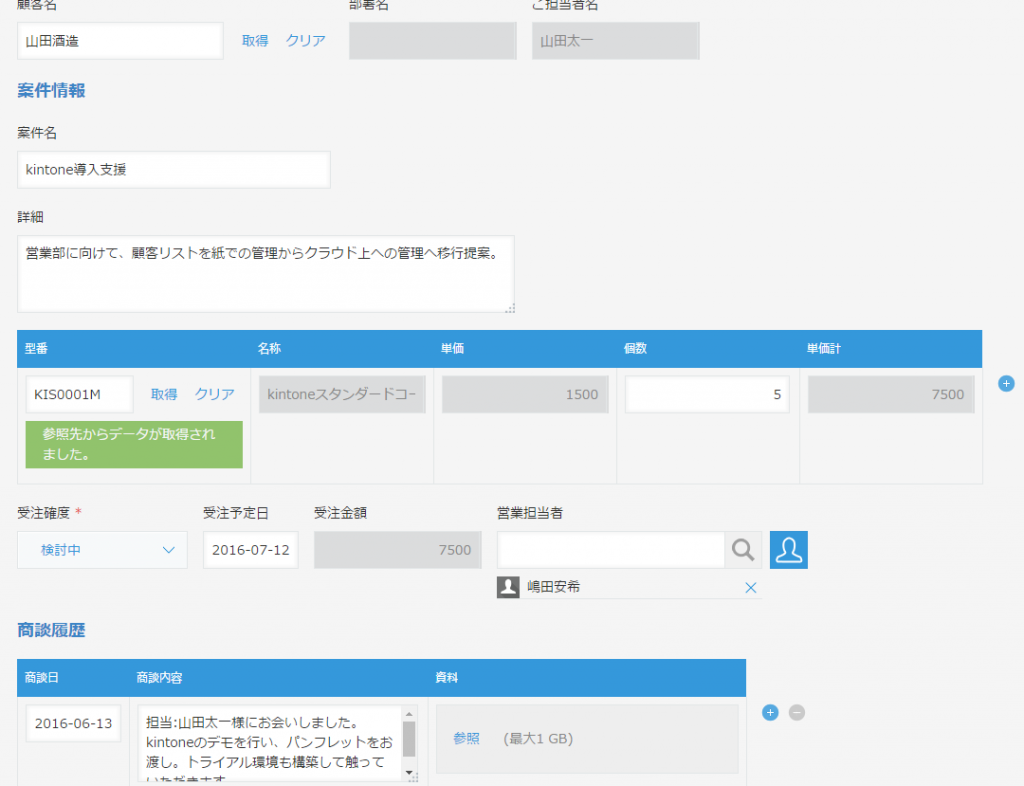Focus the 顧客名 field containing 山田酒造
The height and width of the screenshot is (786, 1024).
point(120,40)
